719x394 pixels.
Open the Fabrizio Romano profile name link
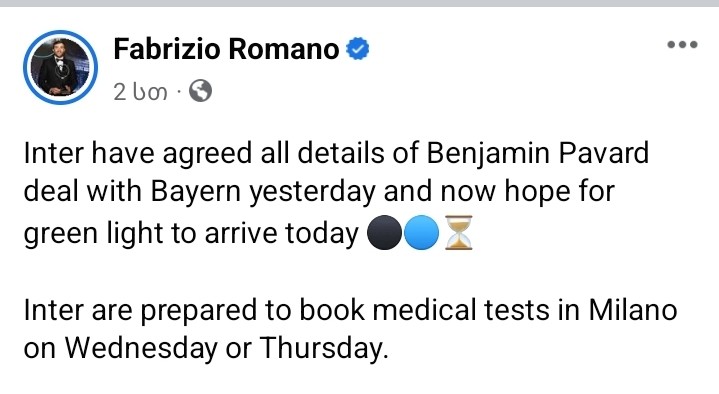[x=226, y=49]
